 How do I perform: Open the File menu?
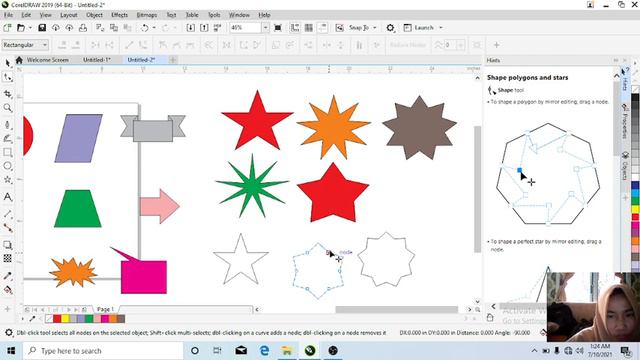point(9,15)
